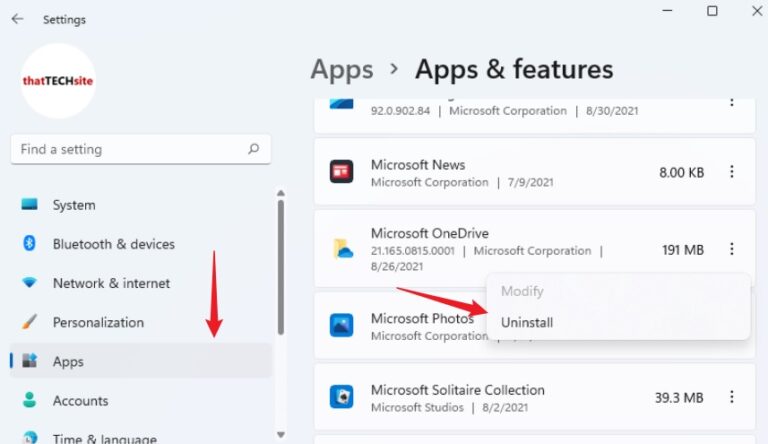The image size is (768, 444).
Task: Open Bluetooth & devices settings
Action: coord(141,244)
